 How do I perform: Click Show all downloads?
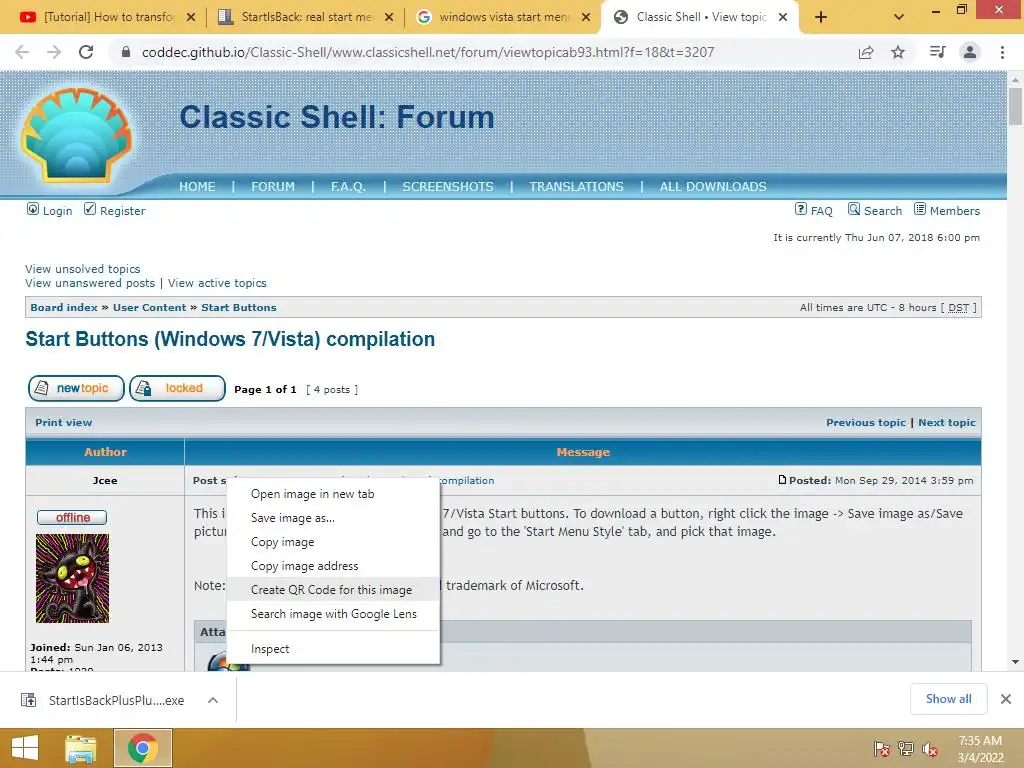[948, 699]
